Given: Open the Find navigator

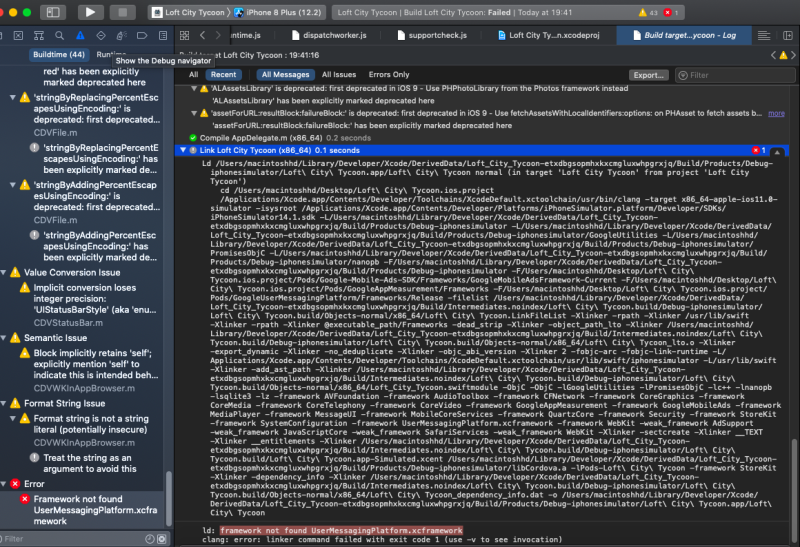Looking at the screenshot, I should [60, 35].
